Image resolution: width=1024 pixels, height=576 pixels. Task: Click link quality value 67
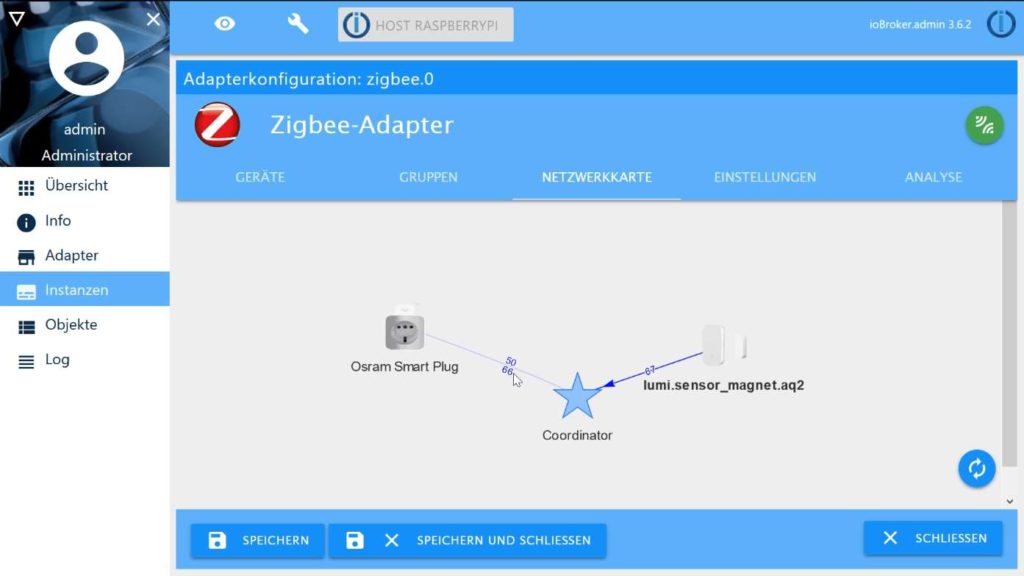649,370
